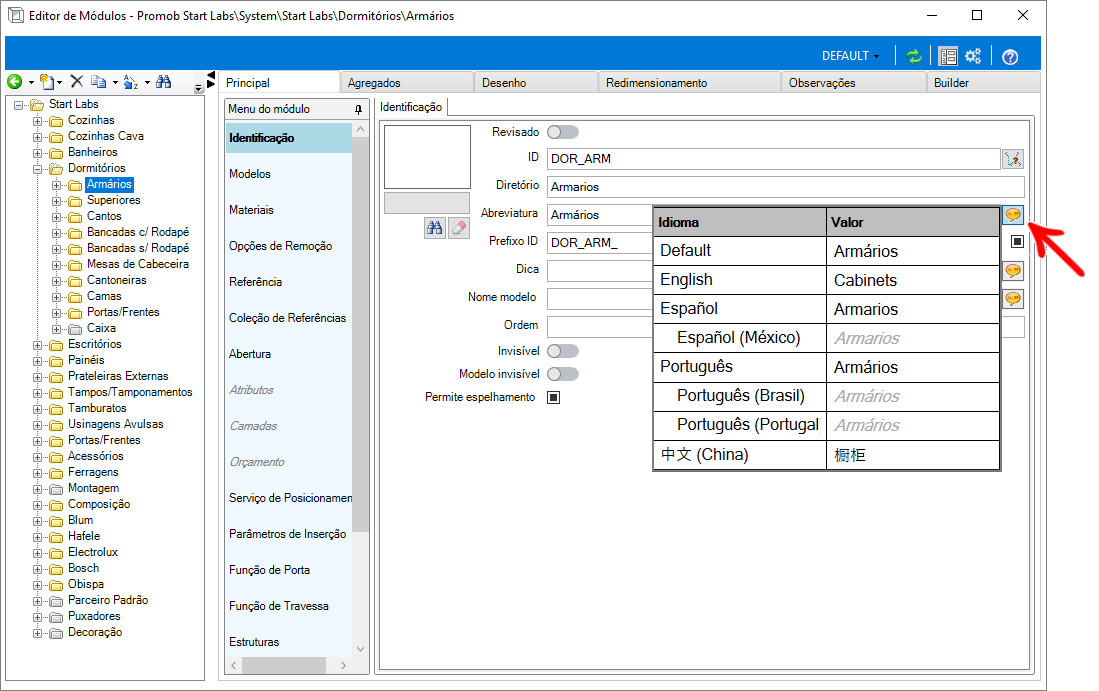Switch to the Agregados tab

click(407, 83)
